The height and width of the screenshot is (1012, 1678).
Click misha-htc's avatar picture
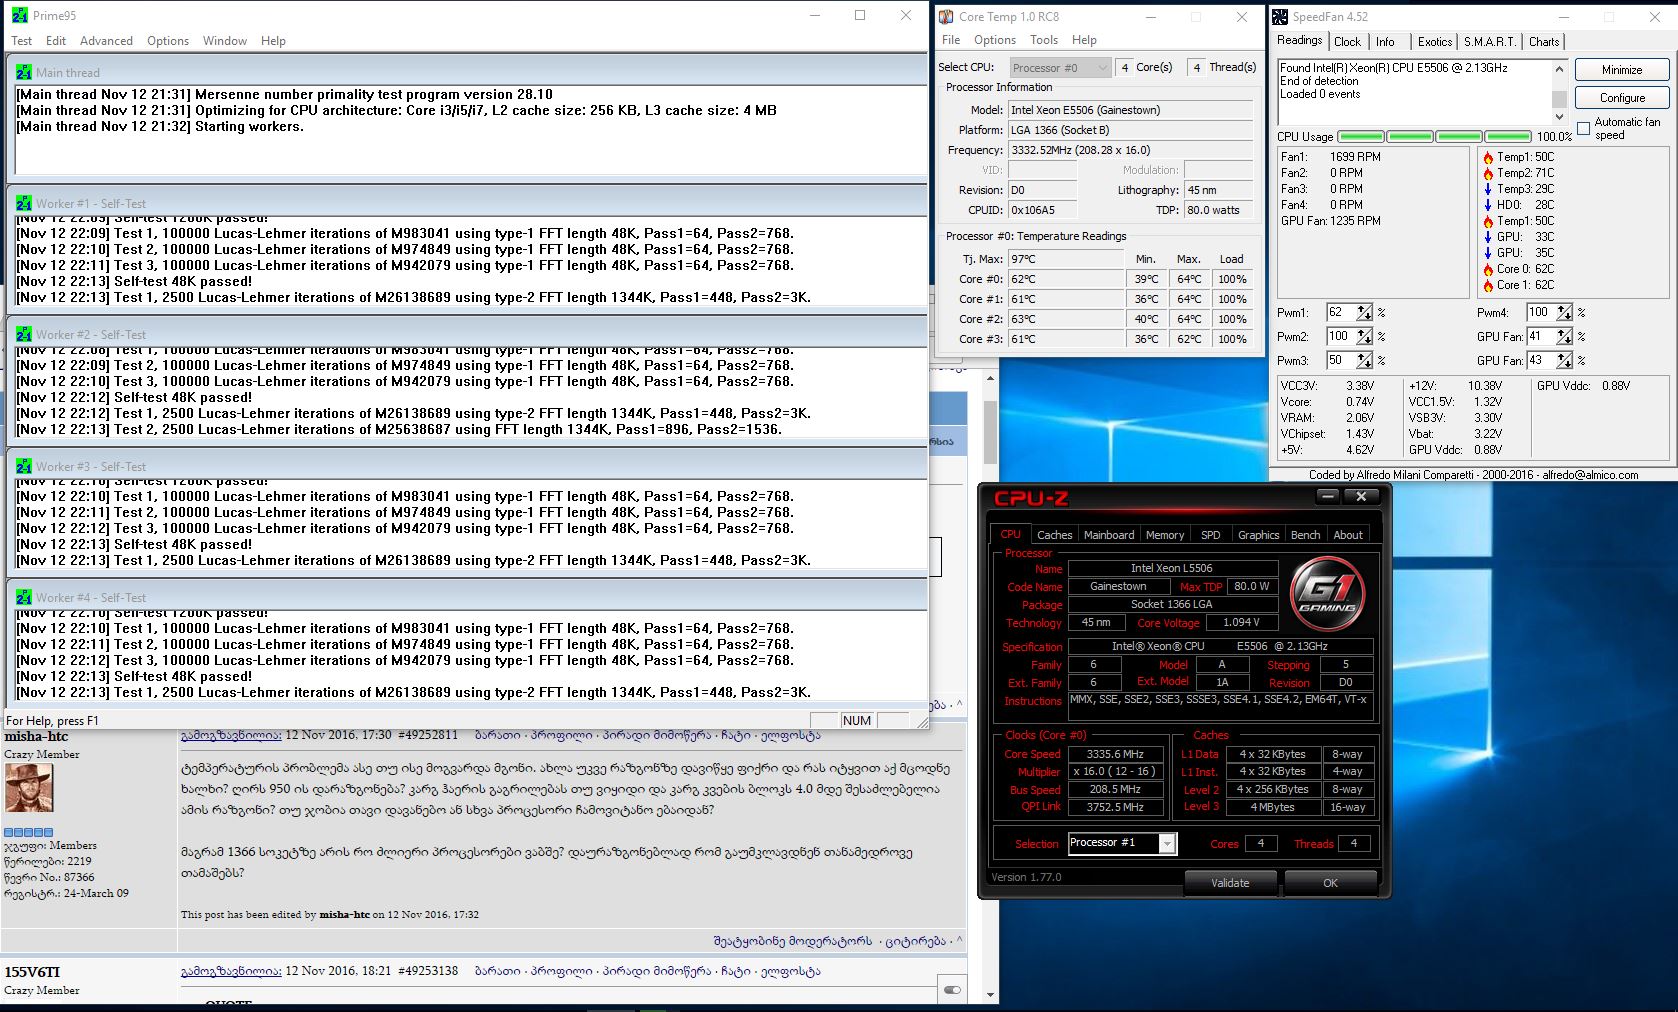(x=29, y=788)
